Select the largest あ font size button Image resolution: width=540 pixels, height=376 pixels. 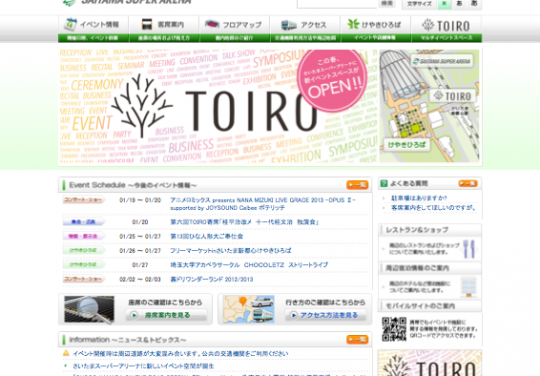click(474, 4)
